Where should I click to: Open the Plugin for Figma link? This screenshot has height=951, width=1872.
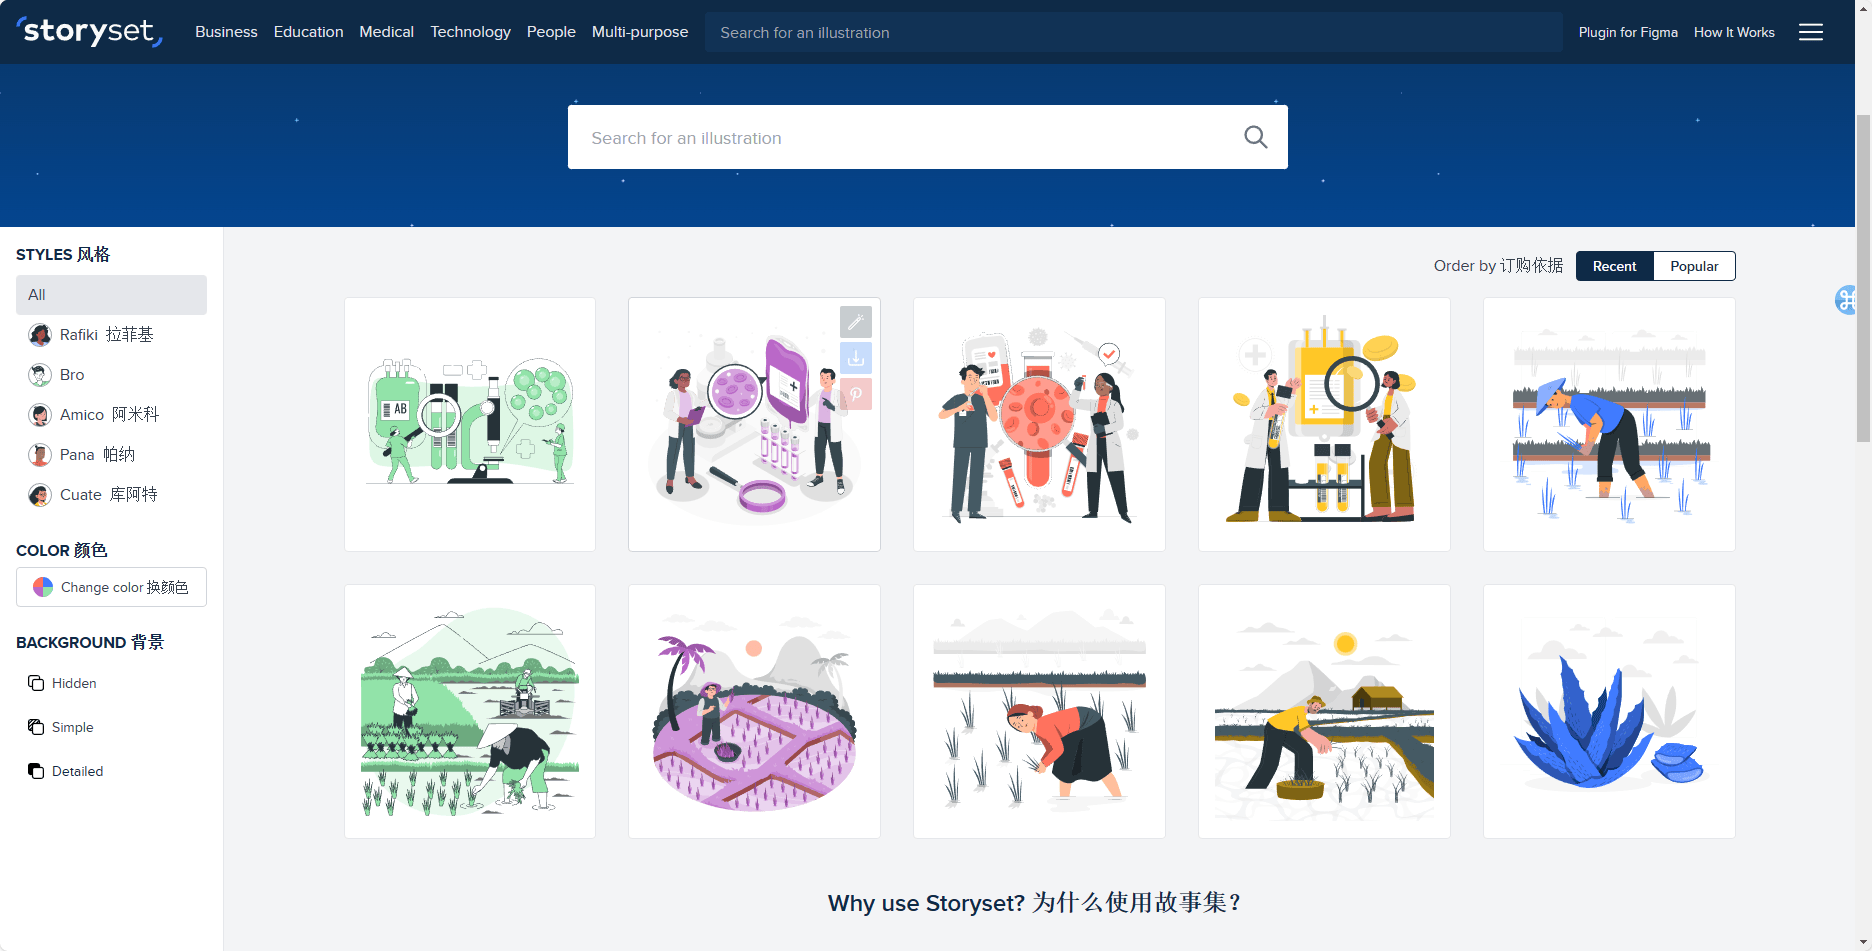pyautogui.click(x=1627, y=32)
